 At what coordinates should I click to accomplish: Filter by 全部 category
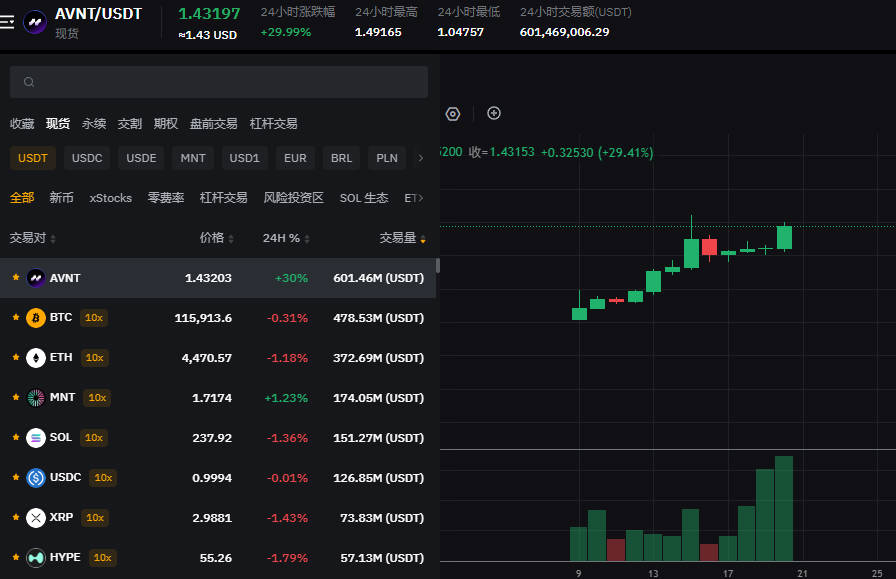point(22,198)
